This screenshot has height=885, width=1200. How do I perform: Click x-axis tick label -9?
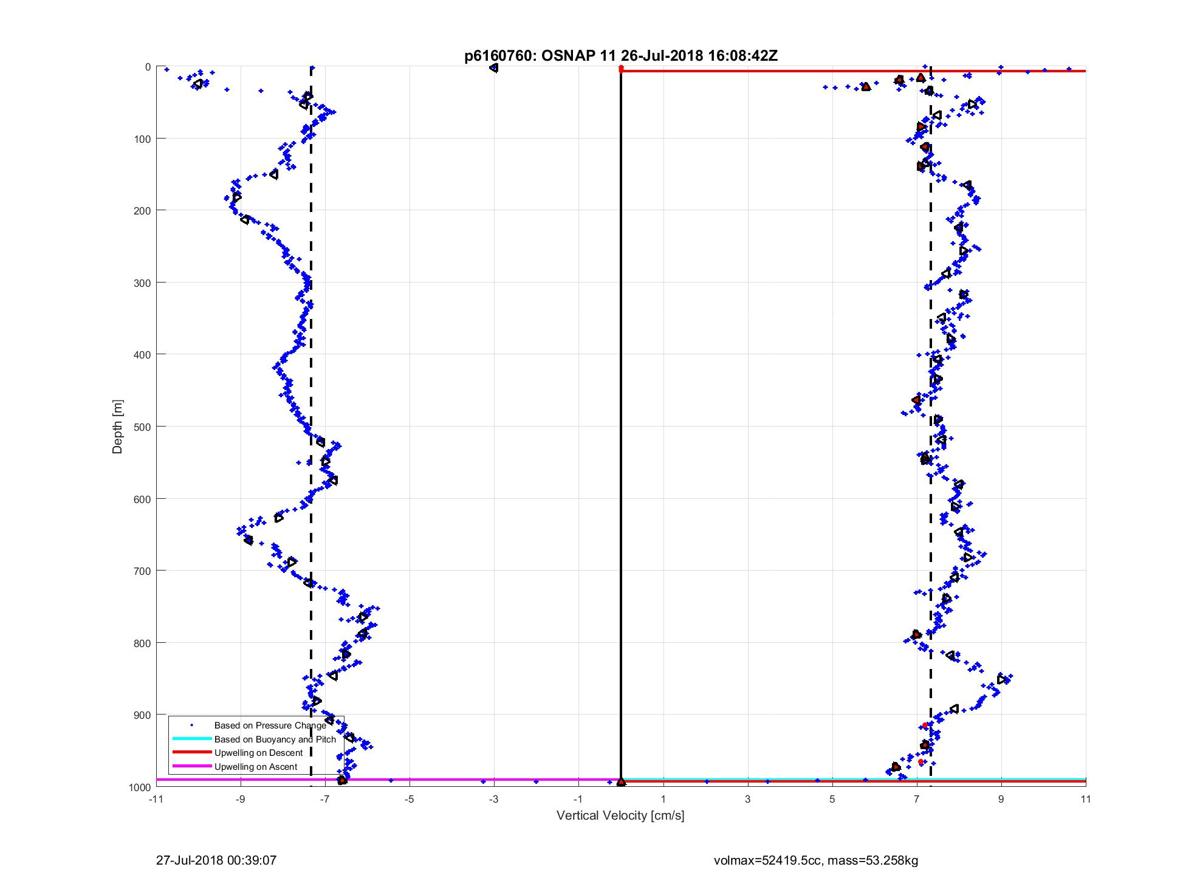point(240,799)
